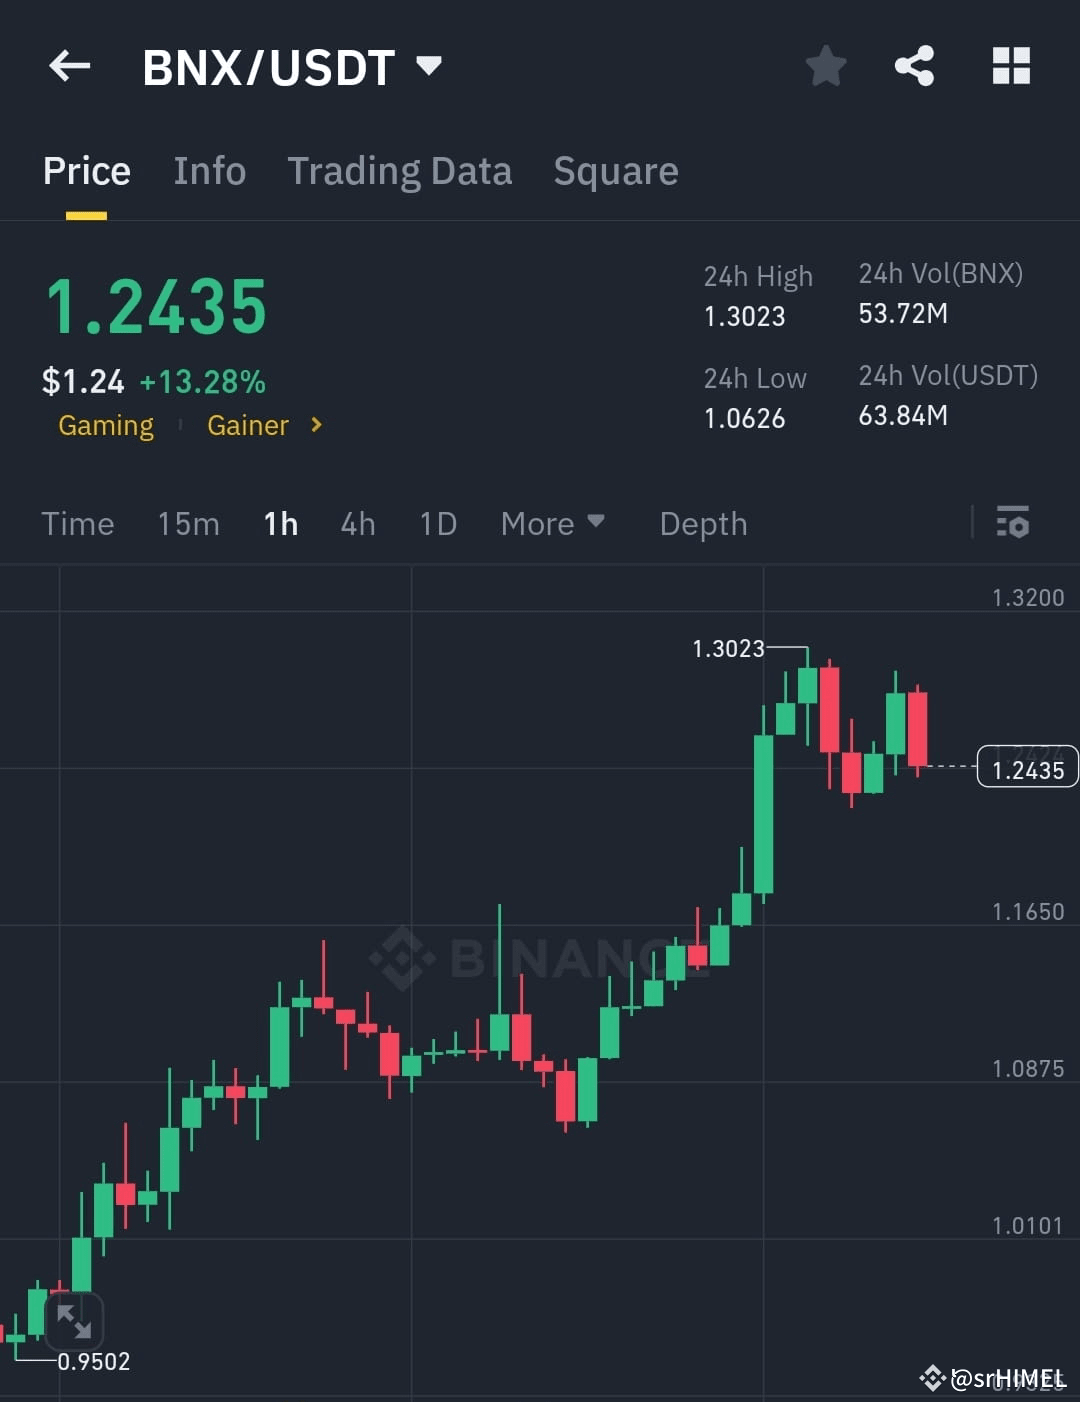Open the Depth view

click(703, 523)
